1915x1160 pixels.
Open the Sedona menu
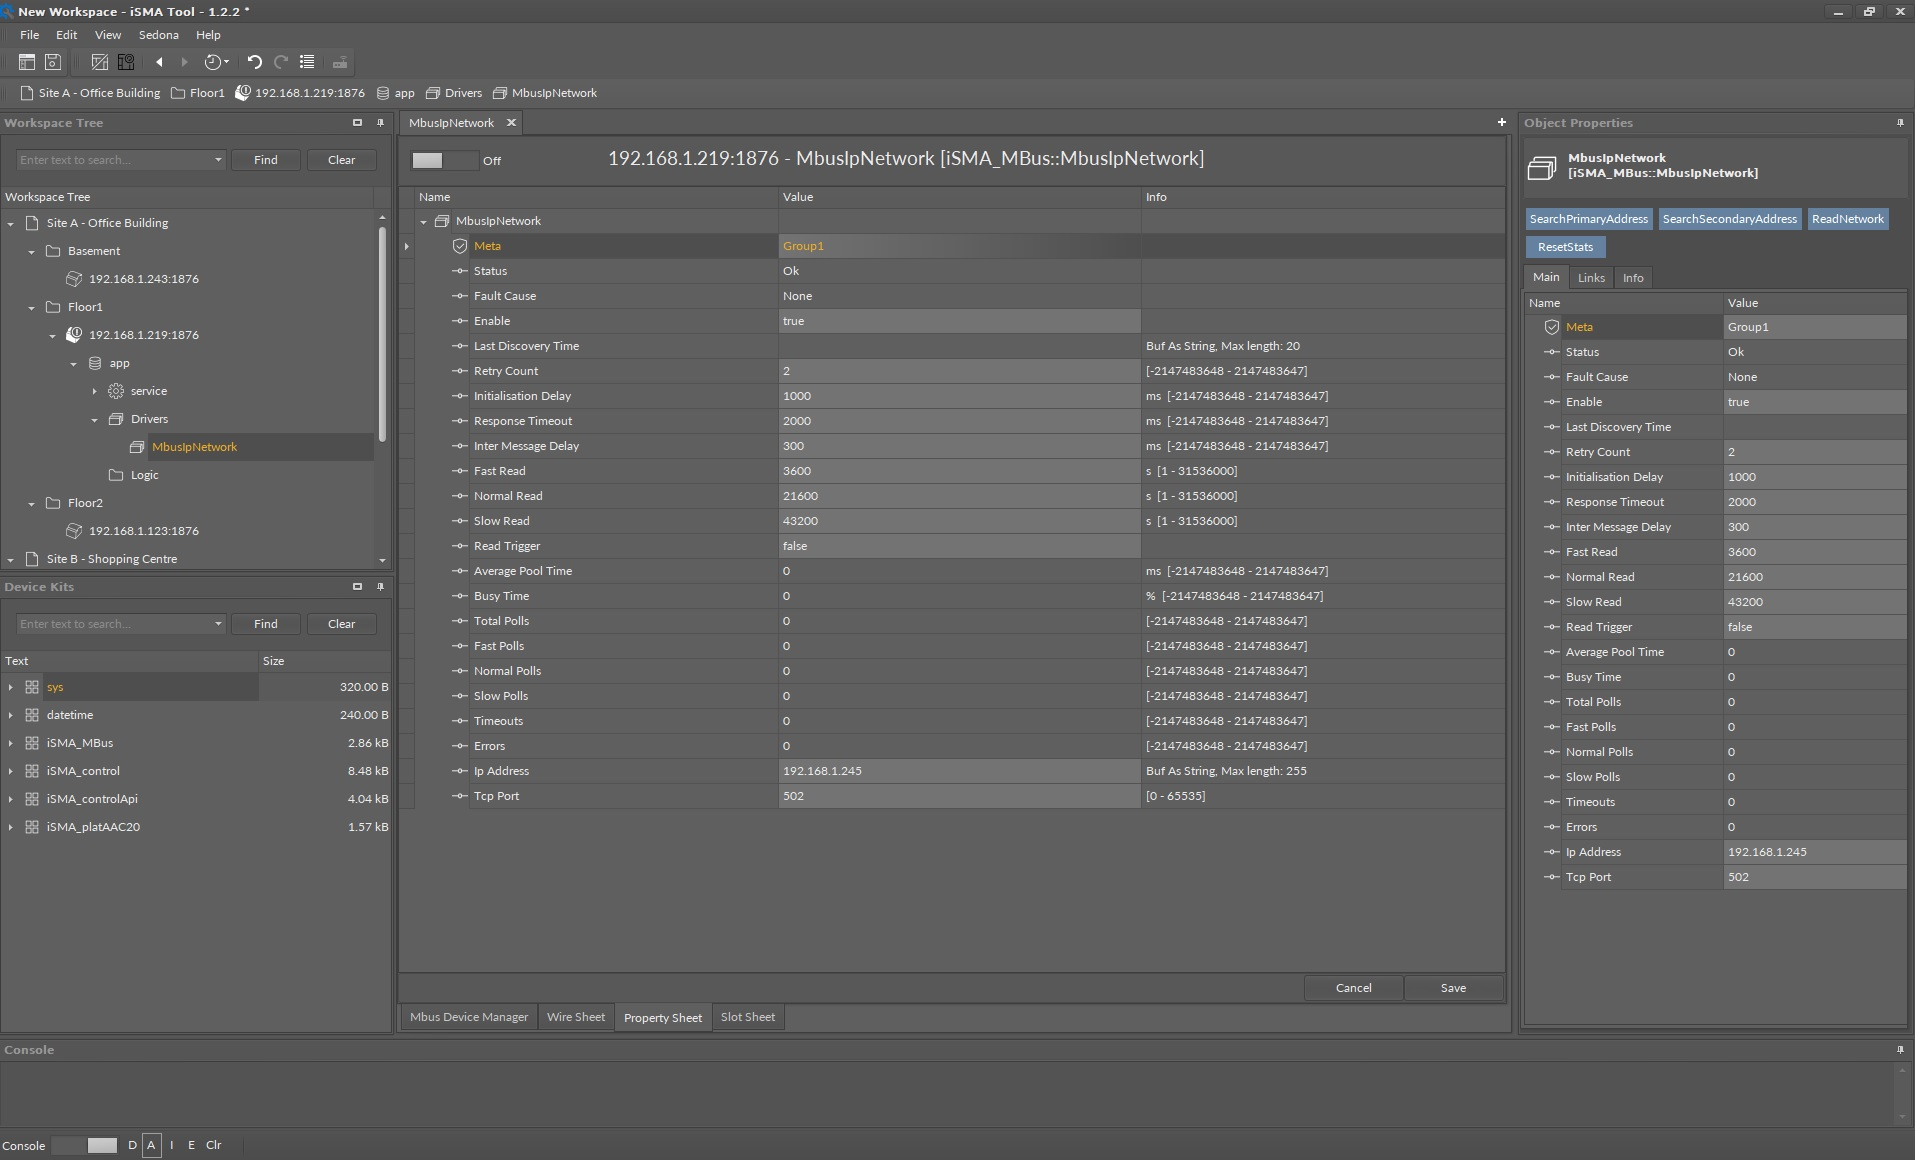coord(158,35)
